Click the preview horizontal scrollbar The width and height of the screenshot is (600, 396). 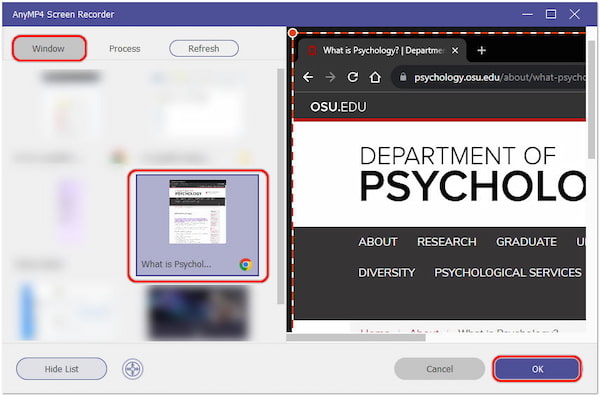click(x=355, y=337)
